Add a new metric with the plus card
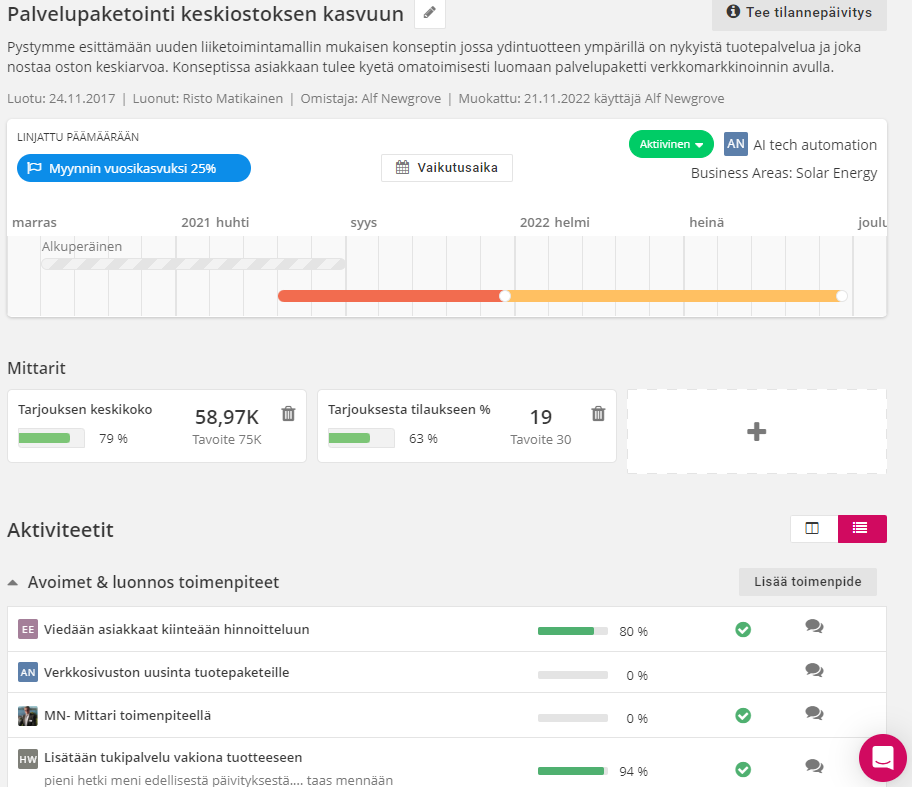This screenshot has width=912, height=787. coord(756,431)
